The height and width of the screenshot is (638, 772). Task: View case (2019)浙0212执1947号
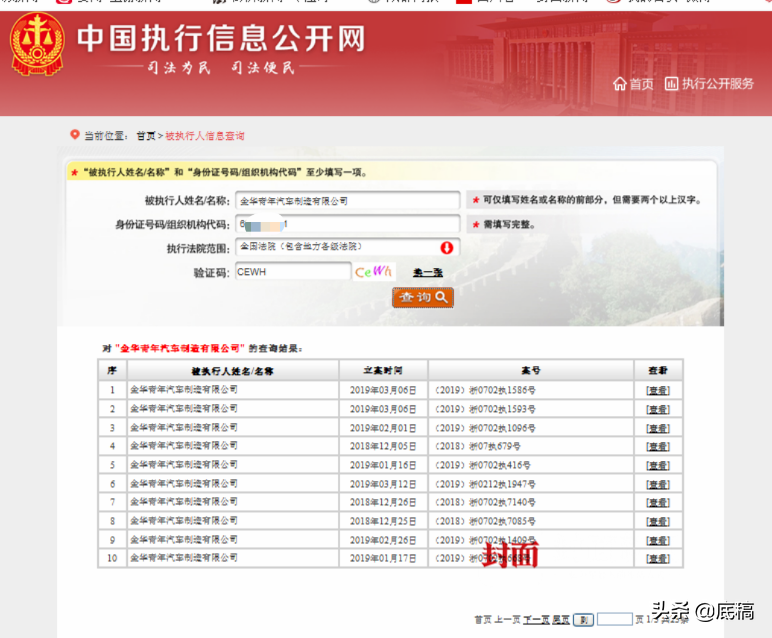point(658,484)
